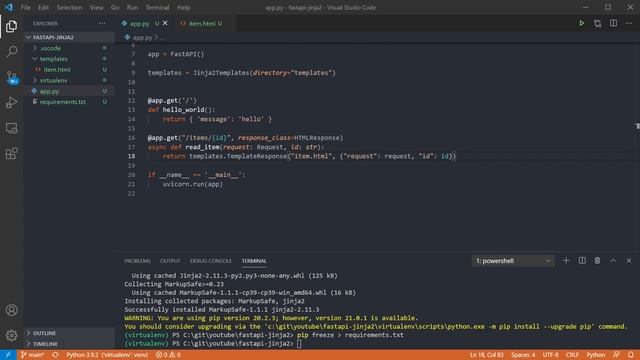Show errors and warnings count in status bar
This screenshot has height=360, width=640.
[168, 355]
